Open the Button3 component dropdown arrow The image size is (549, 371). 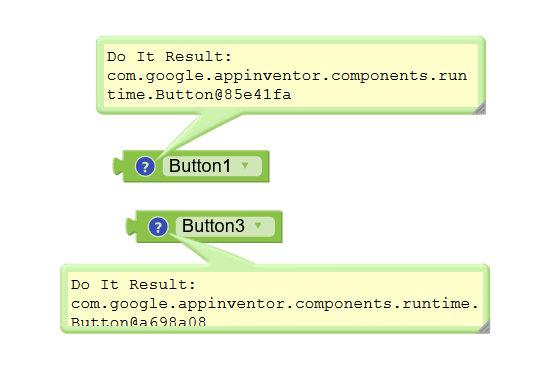(x=258, y=225)
